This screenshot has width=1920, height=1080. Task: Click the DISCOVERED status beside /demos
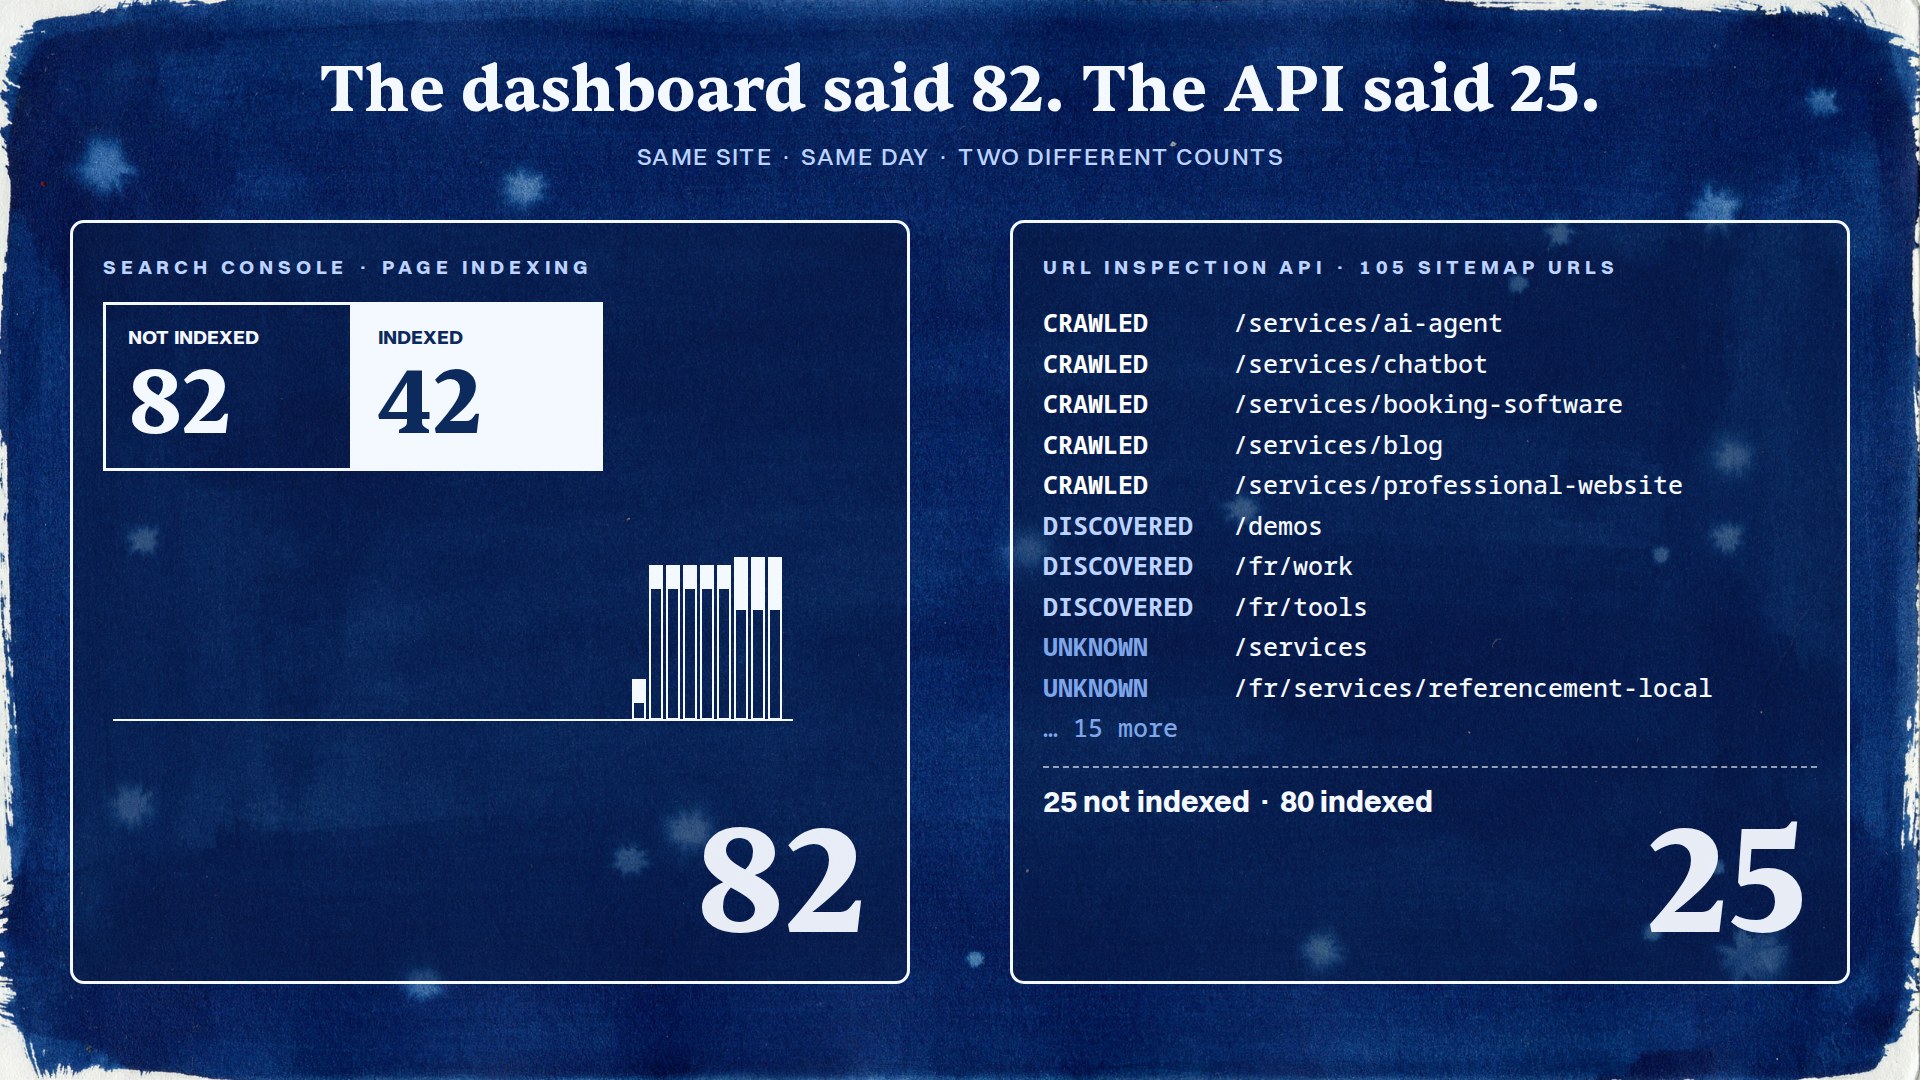(1117, 526)
